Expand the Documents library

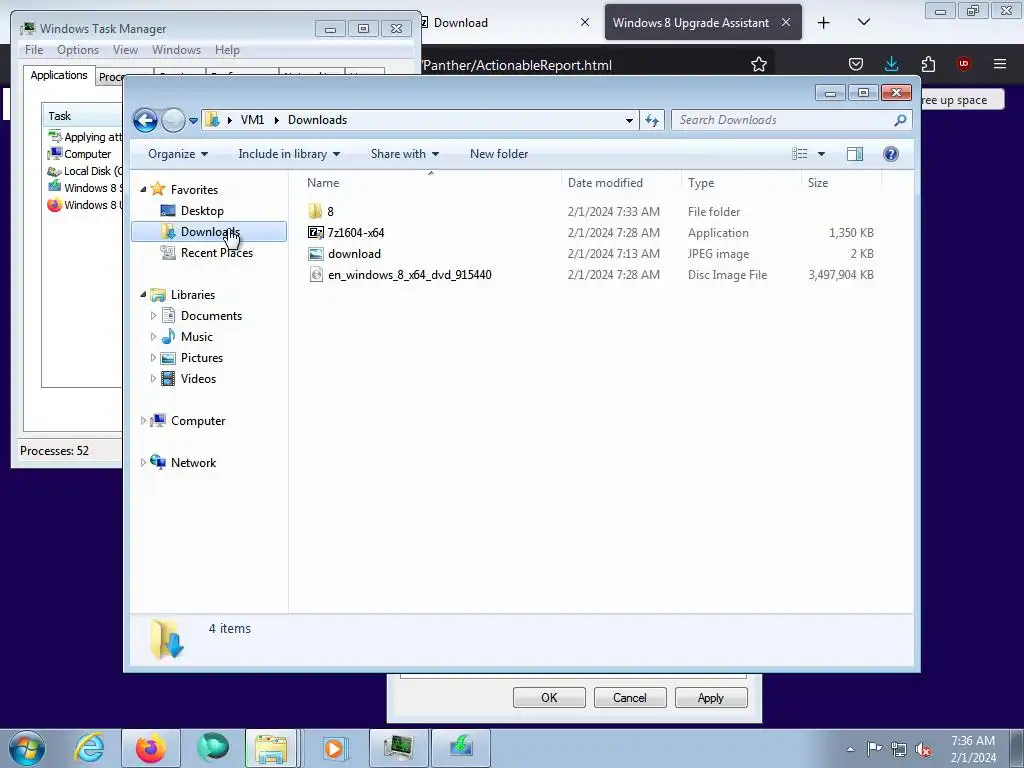pyautogui.click(x=153, y=315)
